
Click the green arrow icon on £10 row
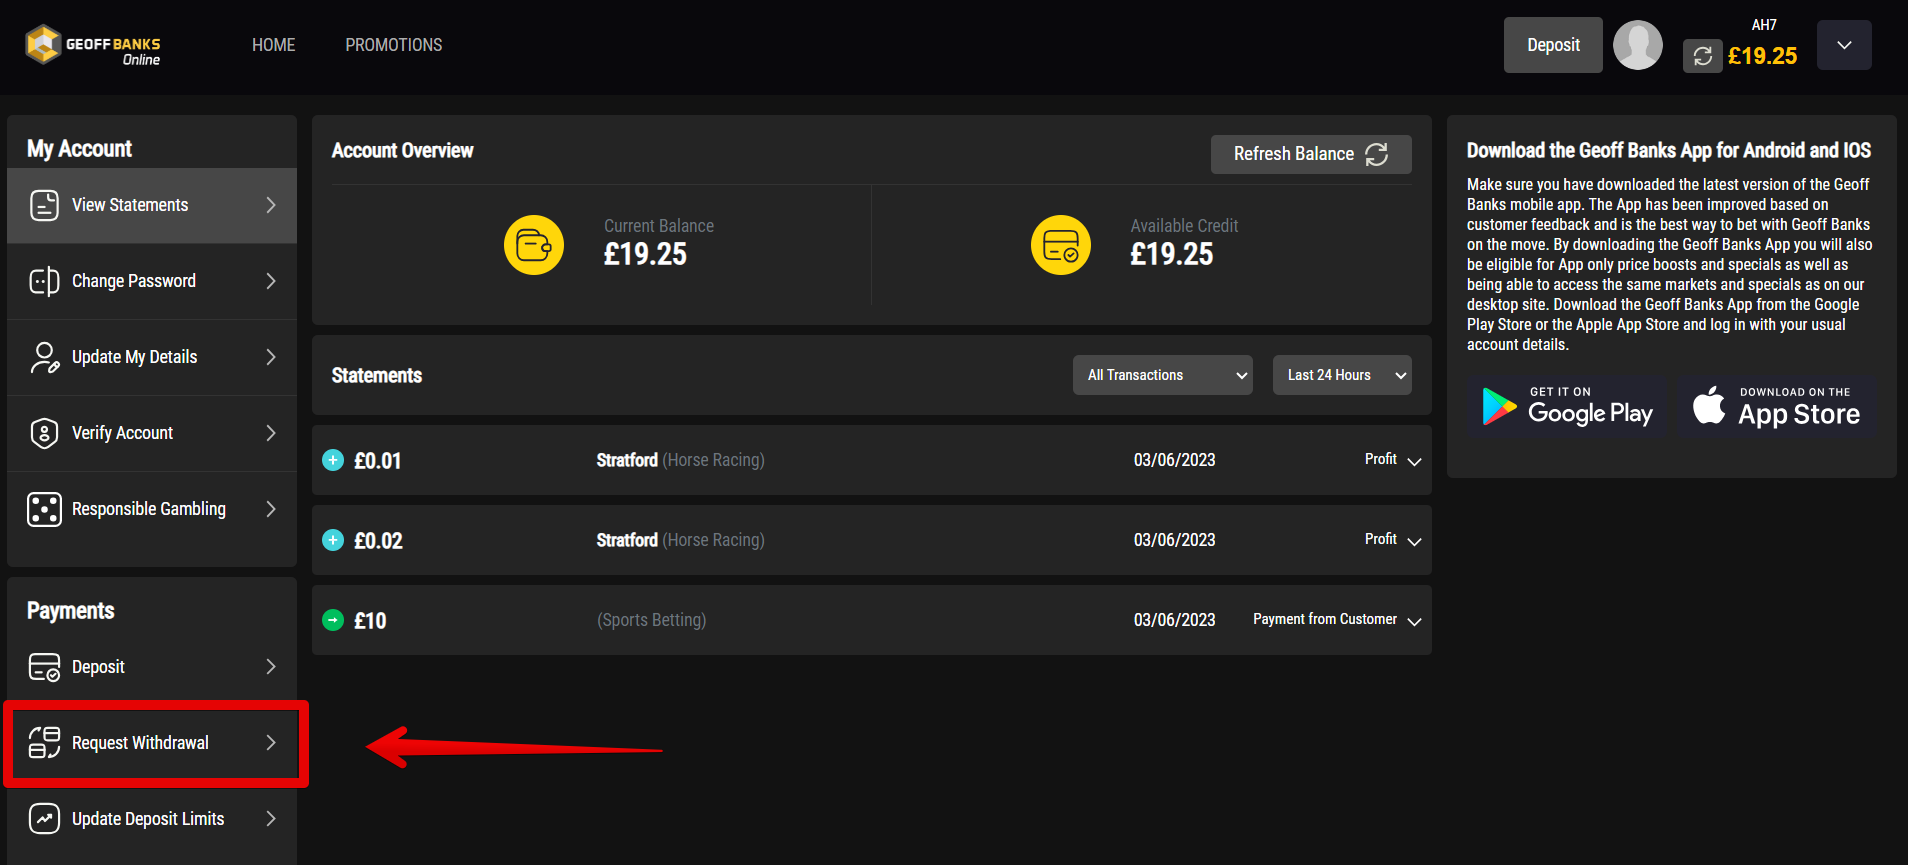point(333,620)
